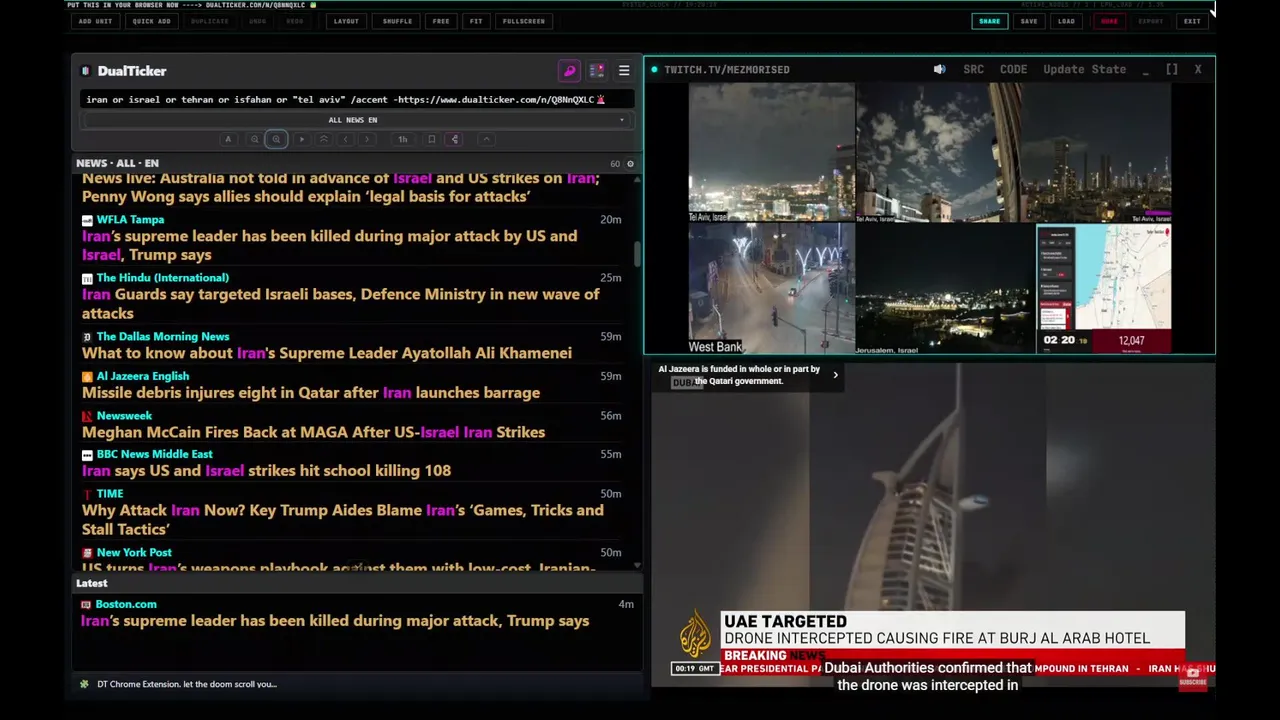Open the DualTicker hamburger menu
Image resolution: width=1280 pixels, height=720 pixels.
coord(624,71)
